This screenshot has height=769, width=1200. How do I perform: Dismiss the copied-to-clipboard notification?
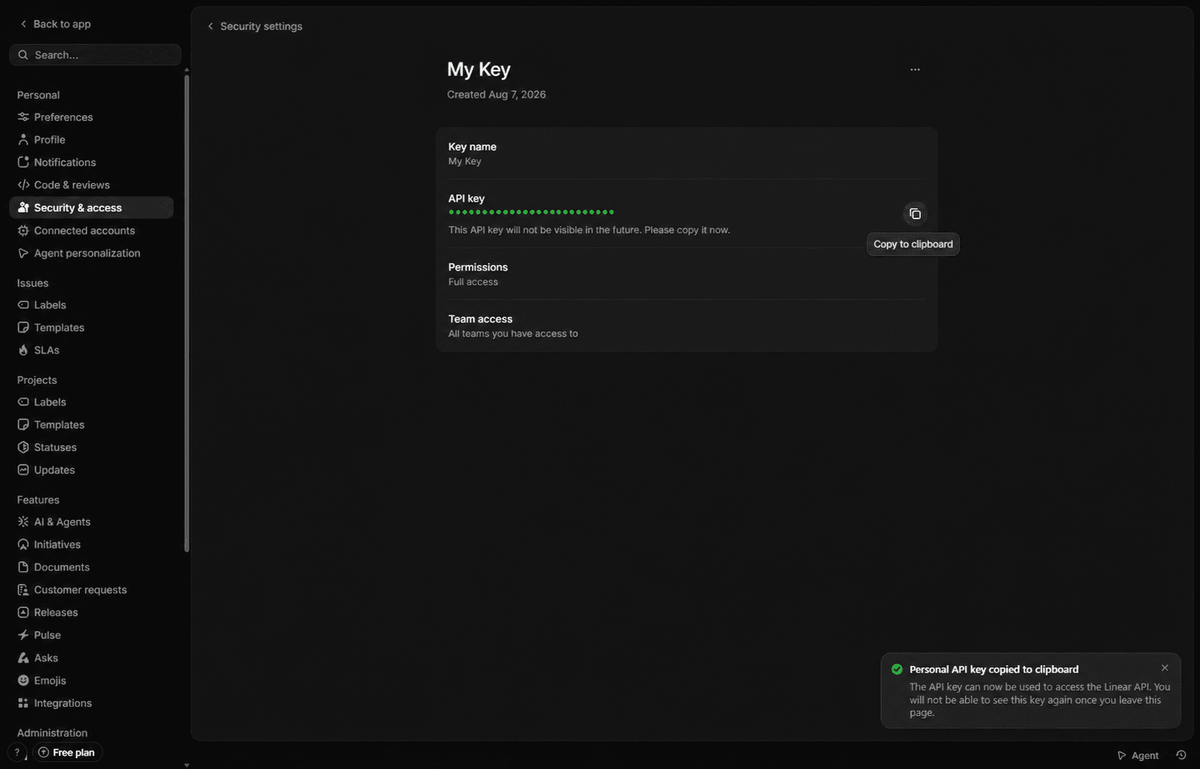click(x=1164, y=668)
